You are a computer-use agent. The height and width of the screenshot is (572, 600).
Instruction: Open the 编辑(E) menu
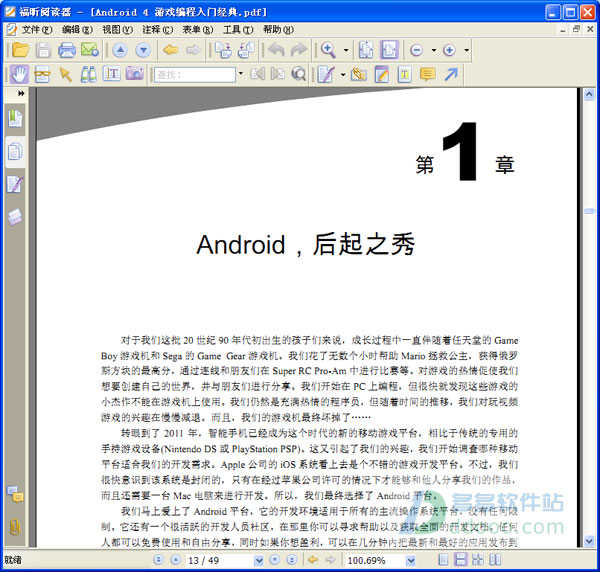(x=77, y=29)
